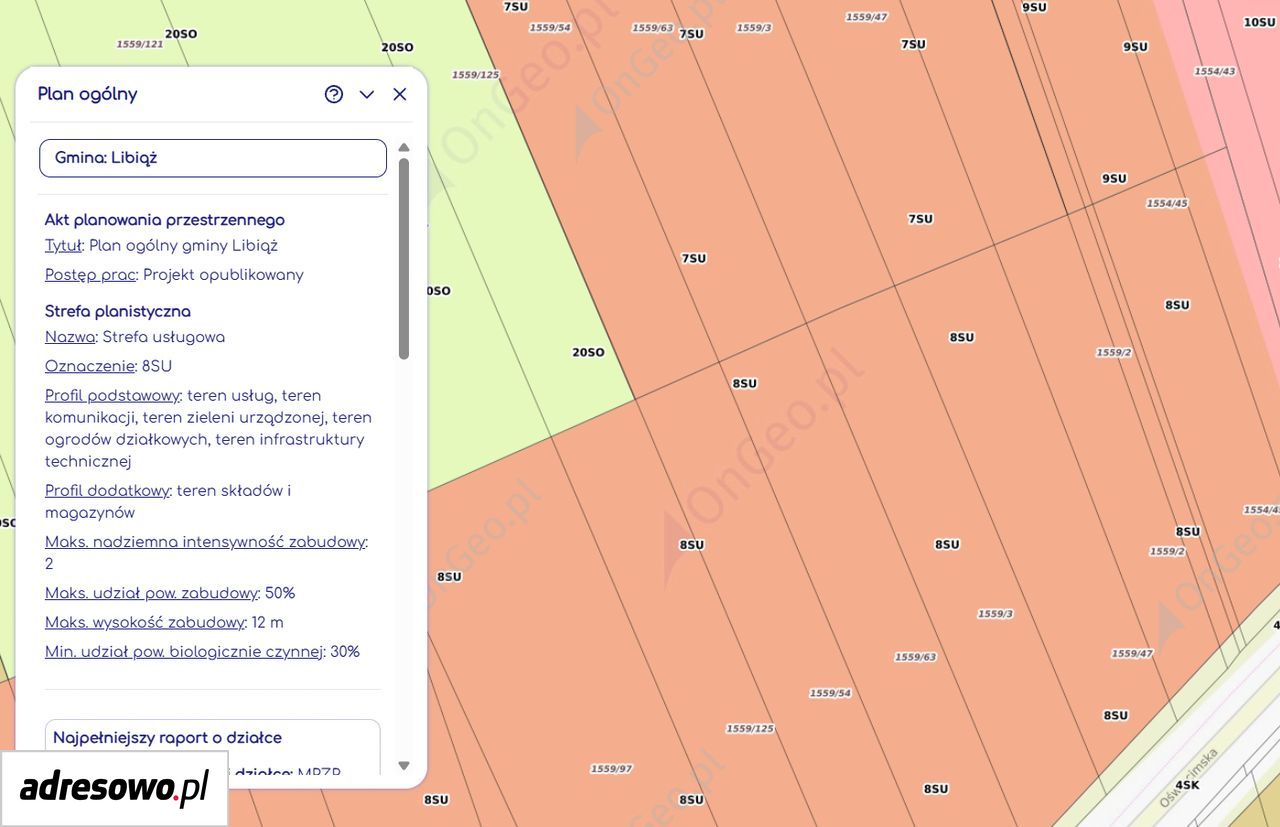Click the Najpełniejszy raport o działce heading
Image resolution: width=1280 pixels, height=827 pixels.
click(x=167, y=738)
